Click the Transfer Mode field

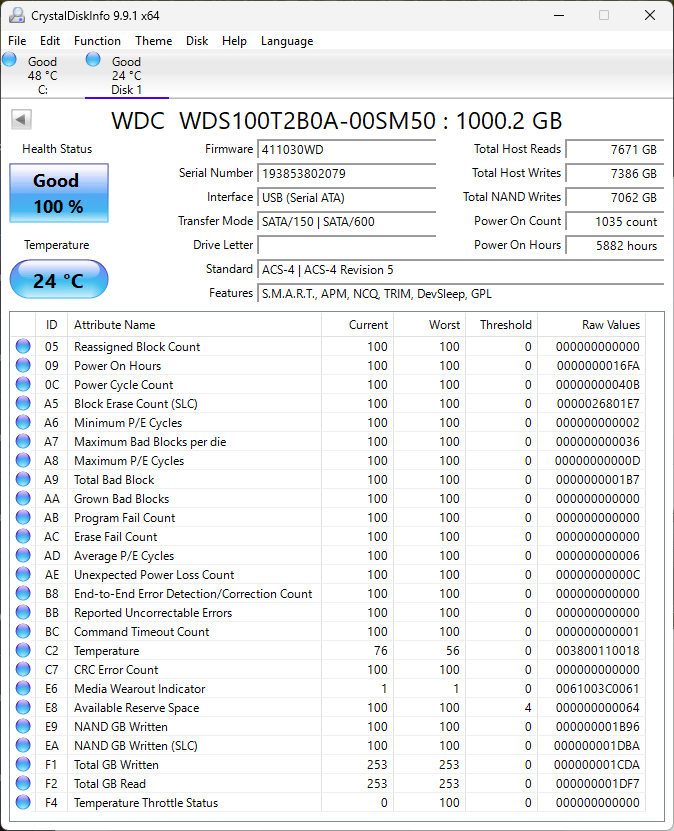point(347,222)
